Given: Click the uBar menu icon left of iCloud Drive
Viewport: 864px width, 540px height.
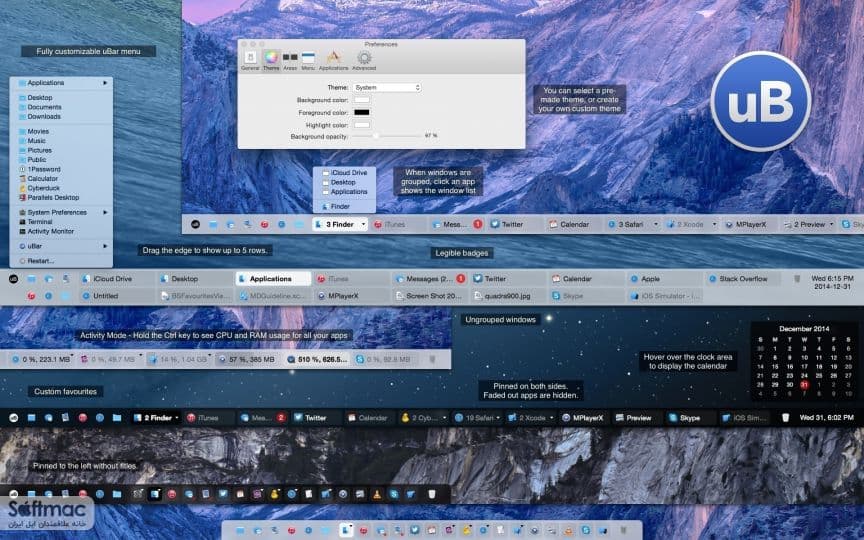Looking at the screenshot, I should click(13, 279).
